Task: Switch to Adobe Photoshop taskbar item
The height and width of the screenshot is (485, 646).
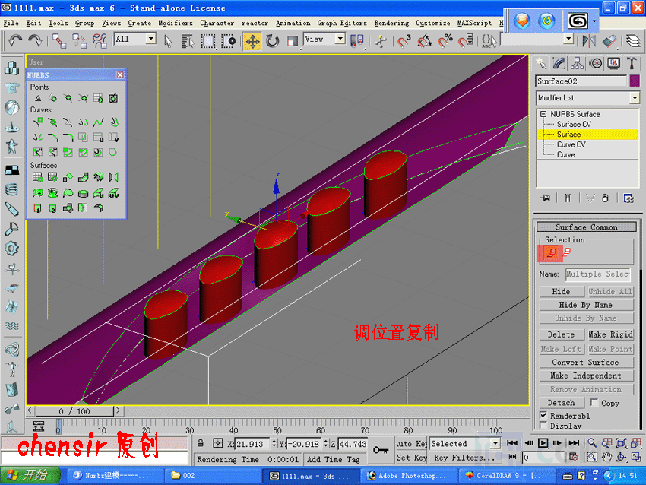Action: (x=408, y=476)
